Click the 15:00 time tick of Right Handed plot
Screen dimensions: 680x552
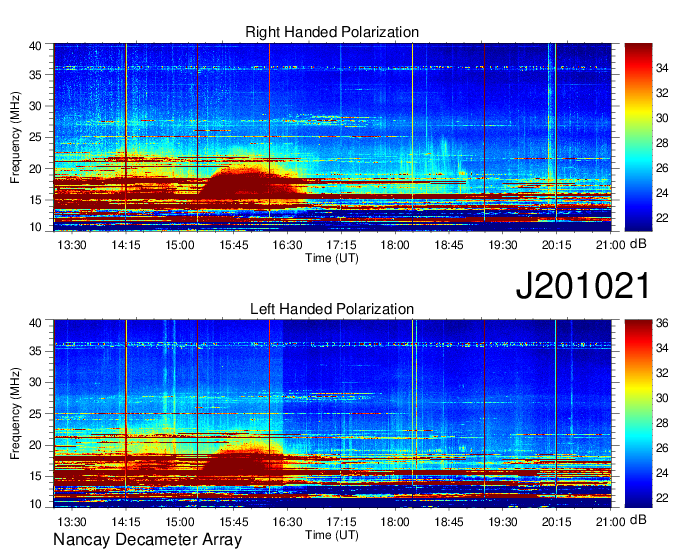[x=180, y=245]
